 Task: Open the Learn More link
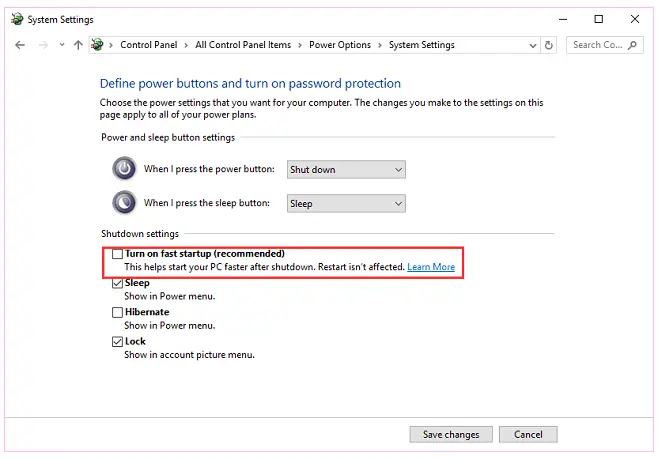pos(431,267)
